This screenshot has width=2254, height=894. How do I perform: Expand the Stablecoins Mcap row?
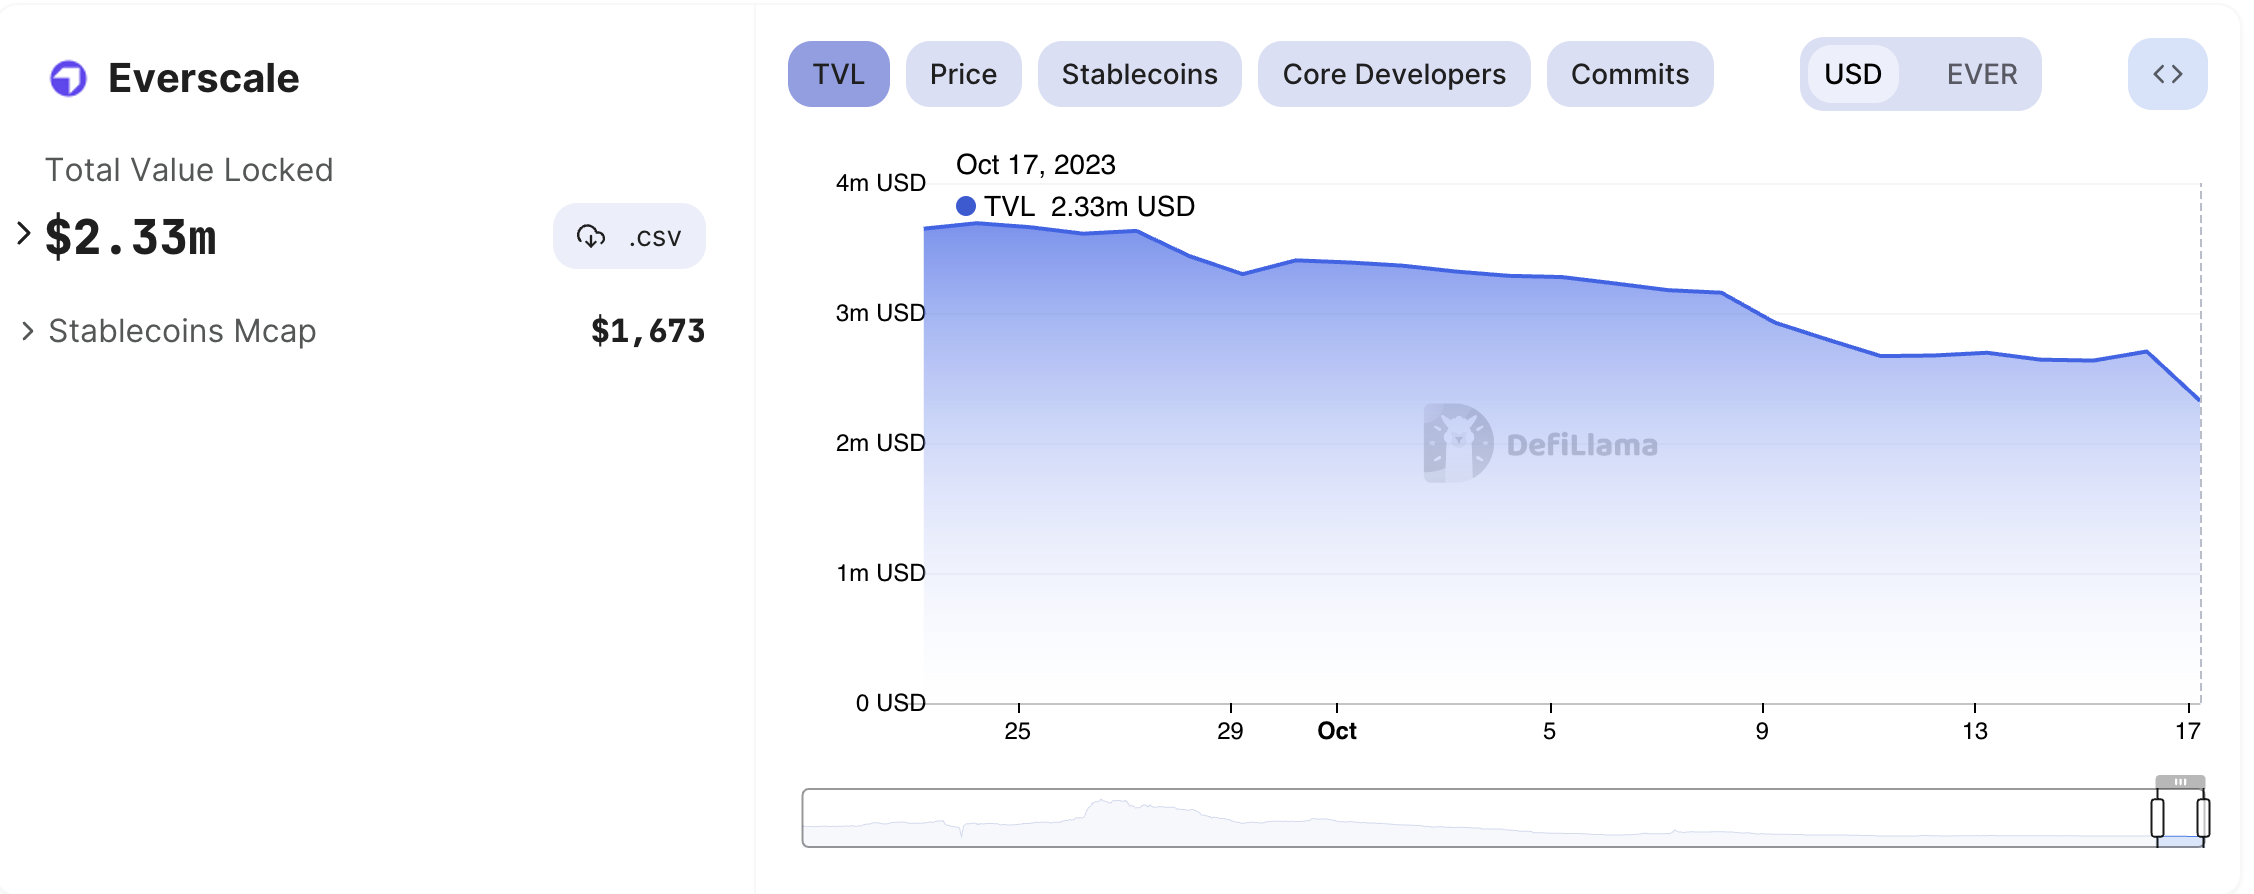28,331
